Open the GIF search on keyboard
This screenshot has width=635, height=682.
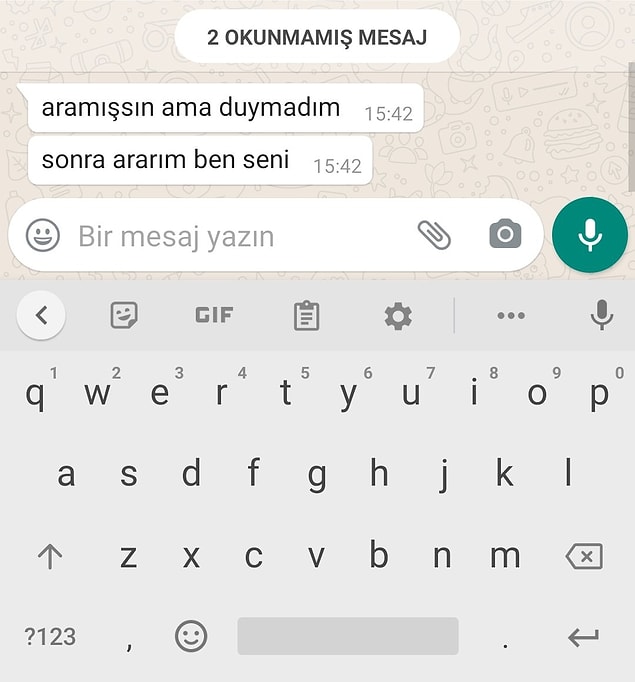[x=214, y=315]
